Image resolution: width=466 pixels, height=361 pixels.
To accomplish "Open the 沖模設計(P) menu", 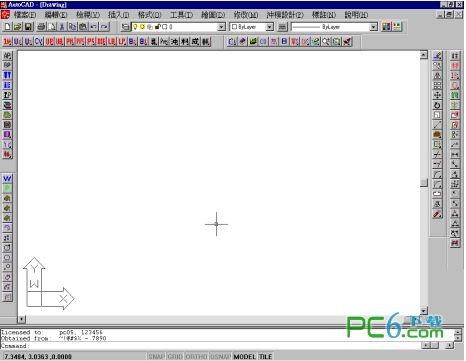I will [285, 15].
